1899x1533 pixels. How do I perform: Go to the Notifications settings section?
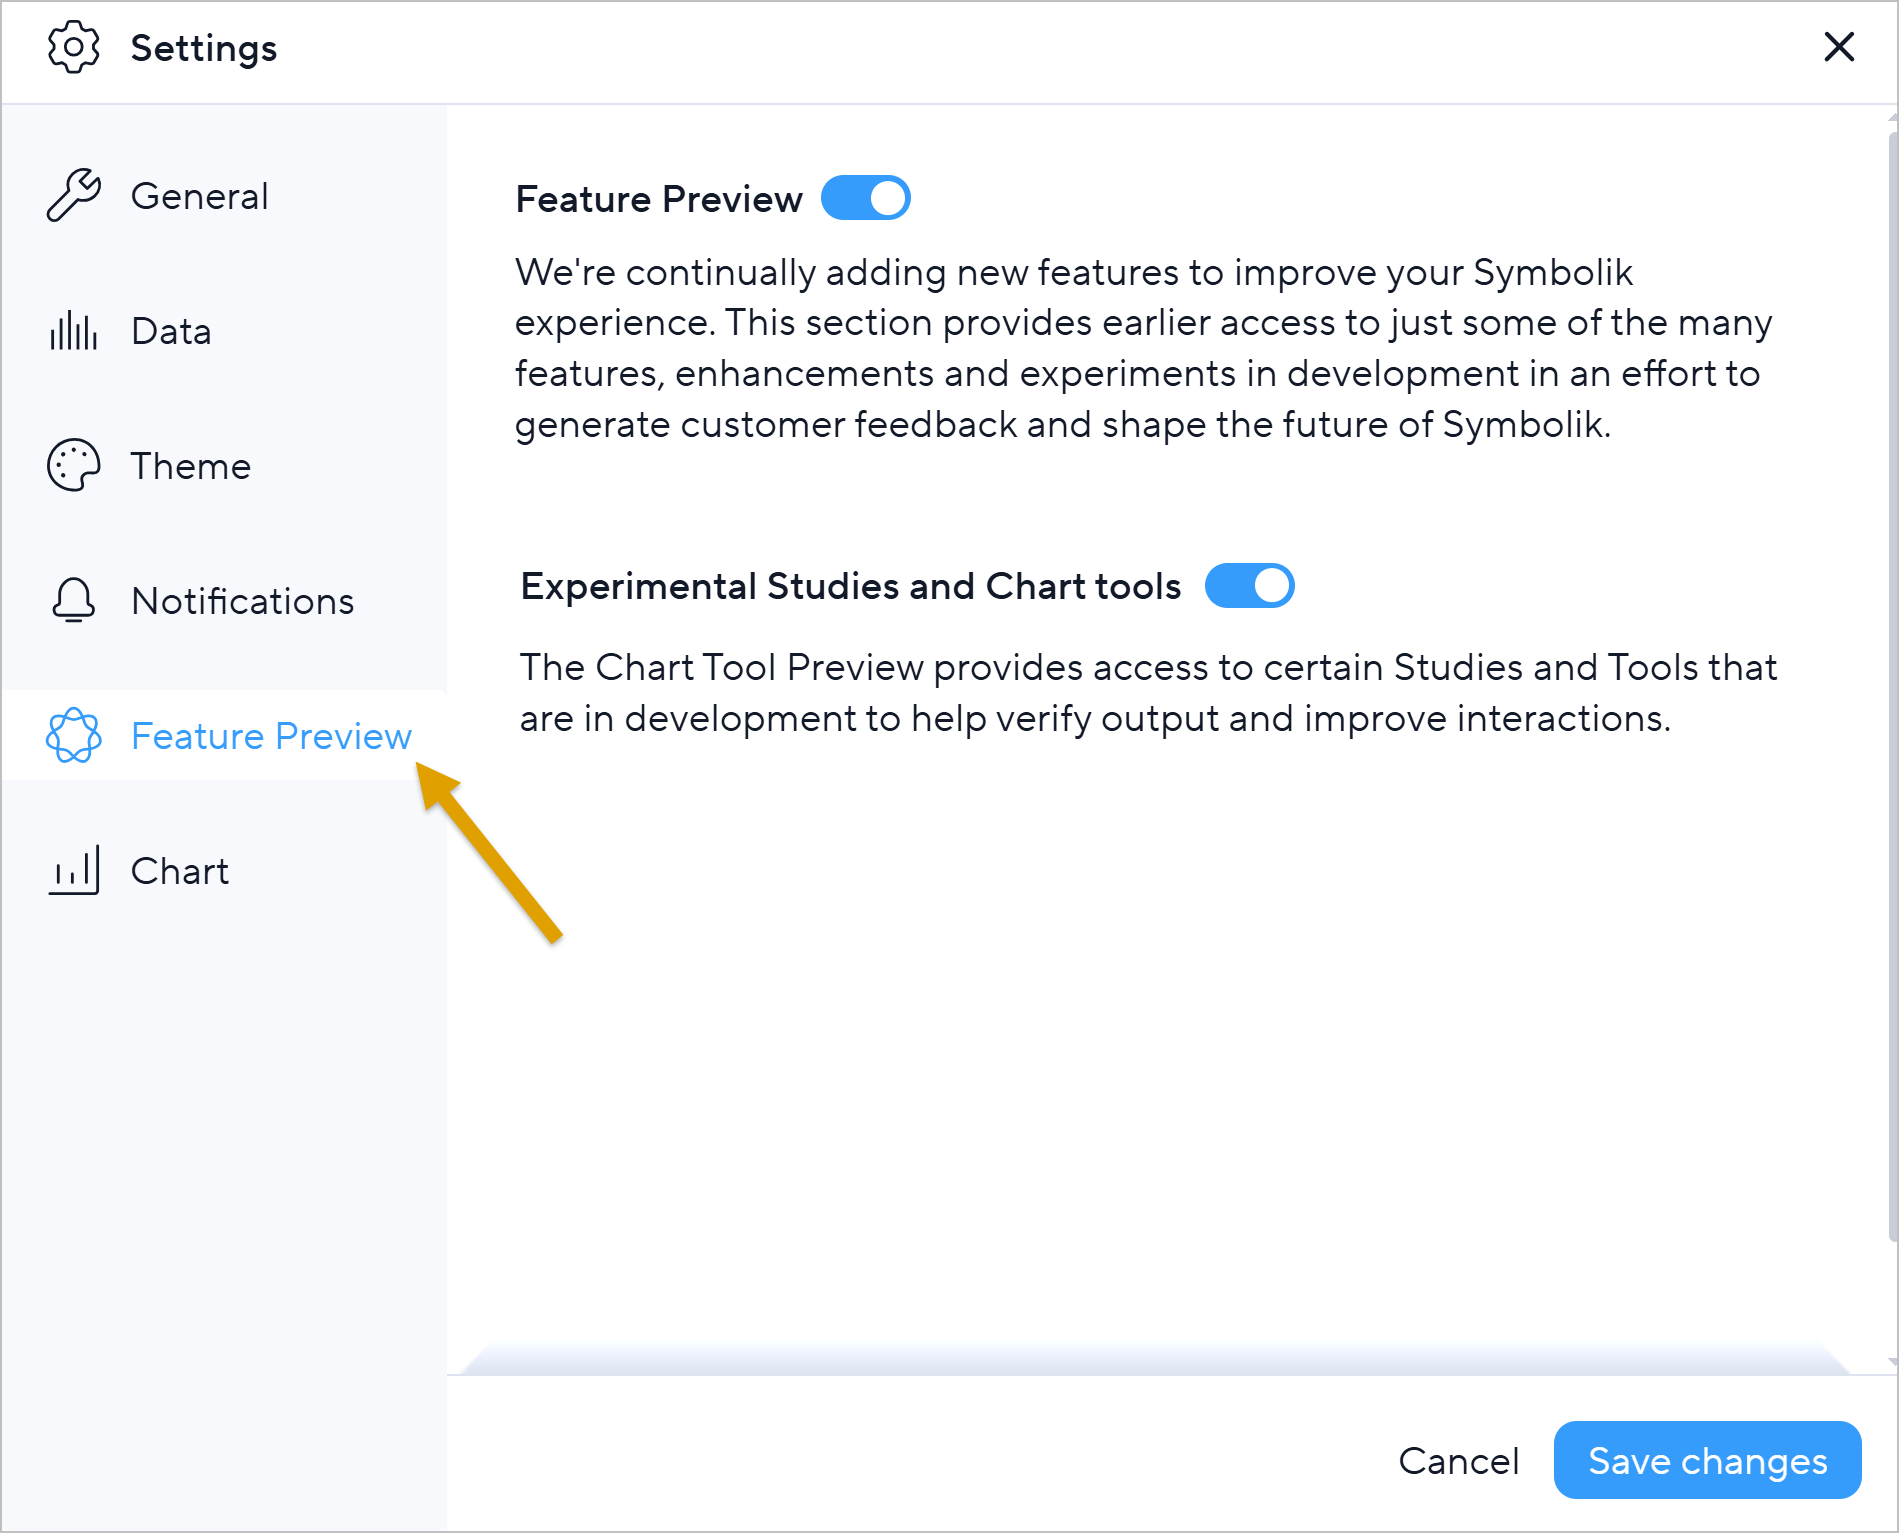[x=242, y=601]
